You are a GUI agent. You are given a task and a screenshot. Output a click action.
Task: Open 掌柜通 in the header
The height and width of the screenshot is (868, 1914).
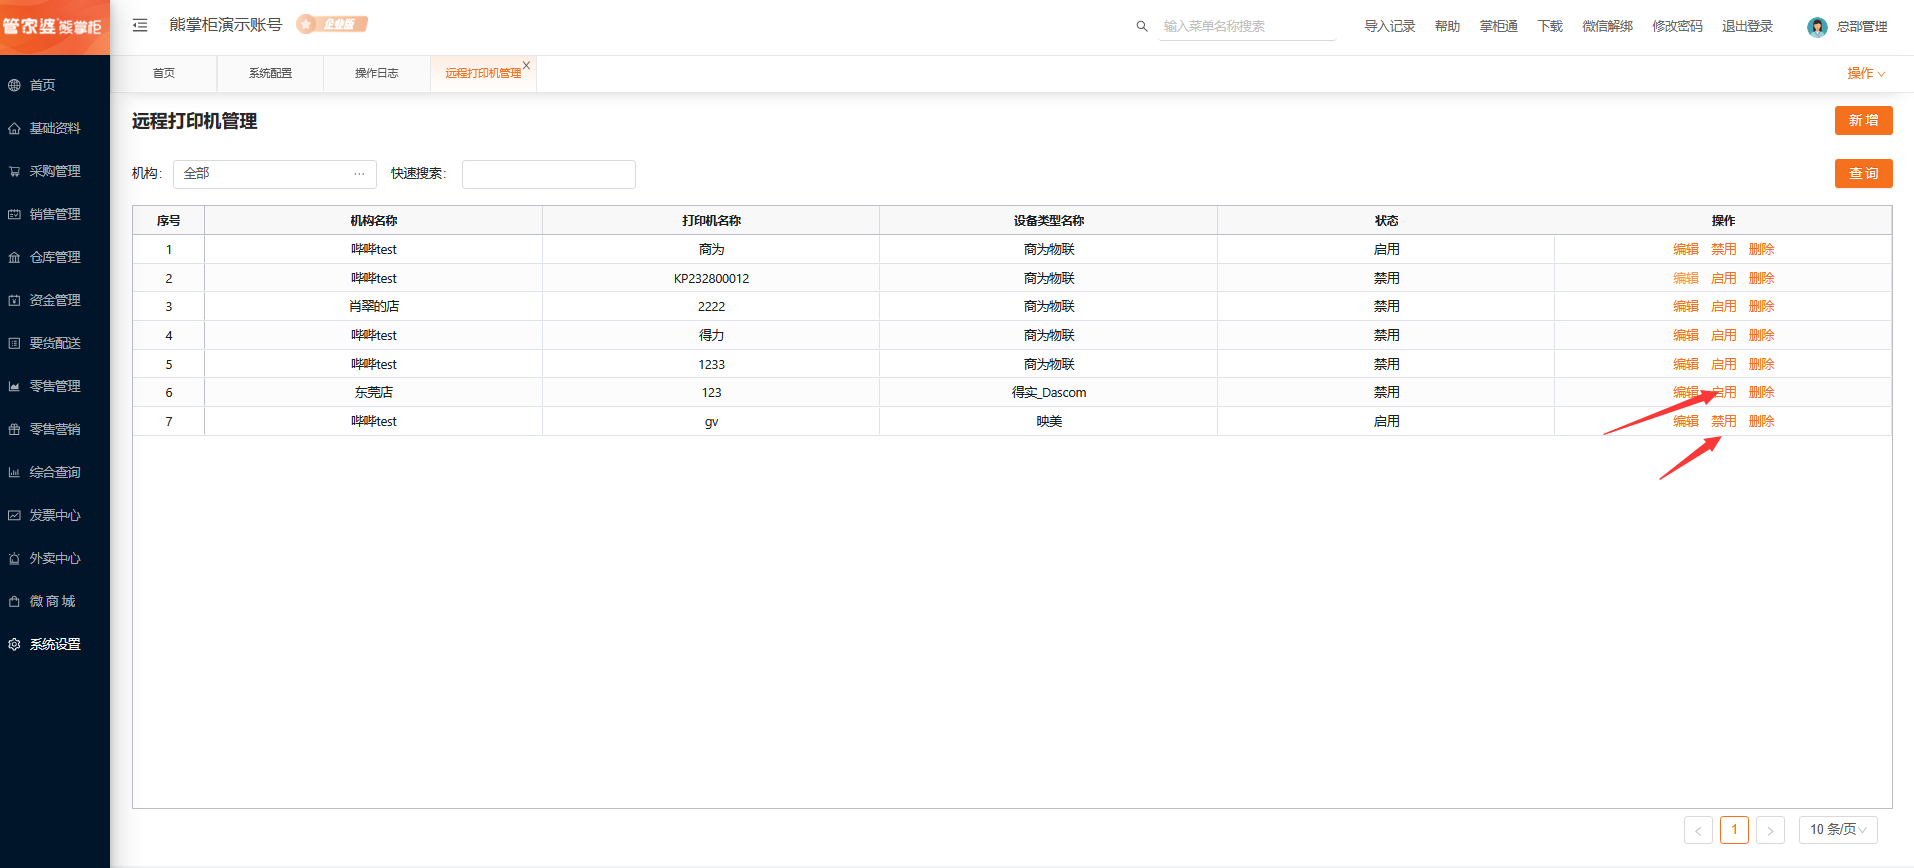click(x=1499, y=26)
